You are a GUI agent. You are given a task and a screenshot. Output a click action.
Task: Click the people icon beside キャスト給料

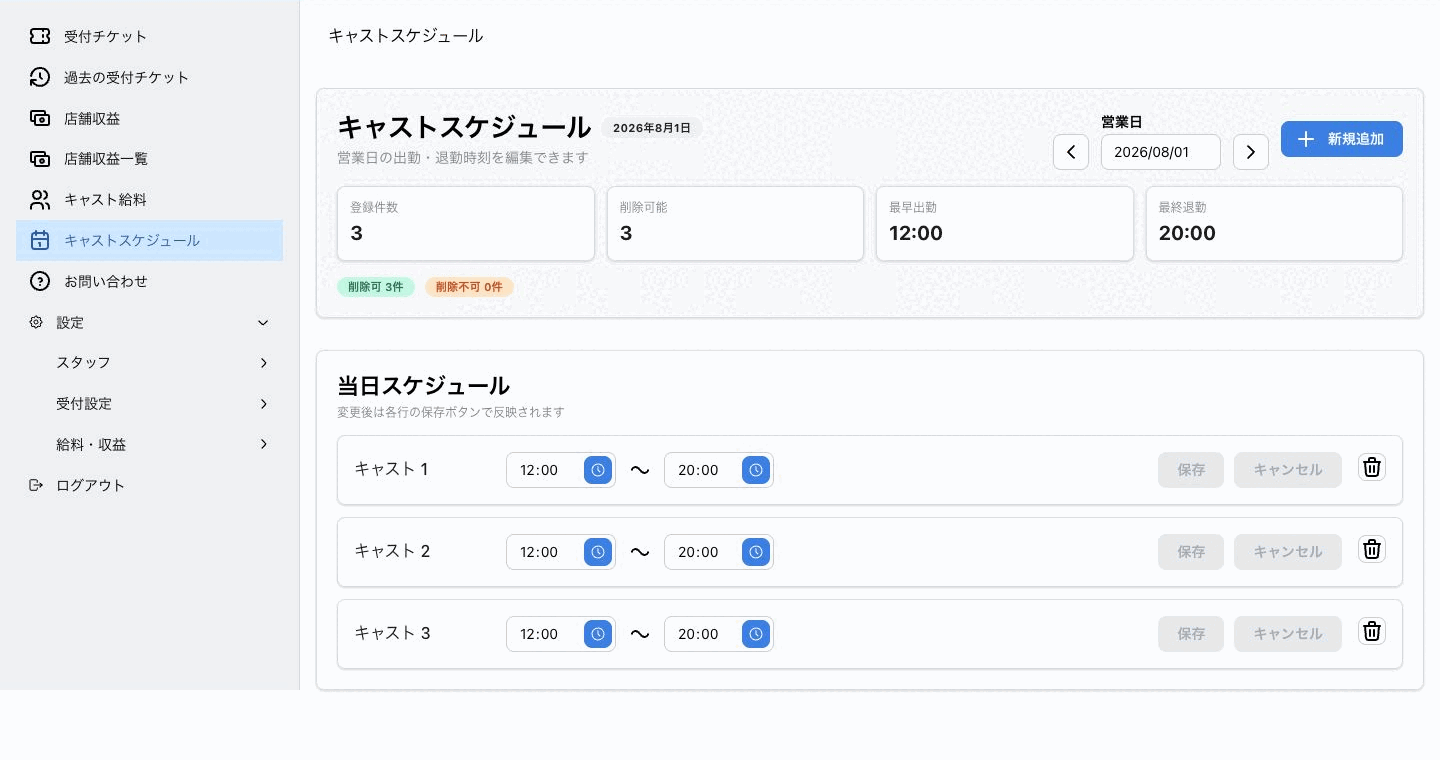(x=40, y=200)
